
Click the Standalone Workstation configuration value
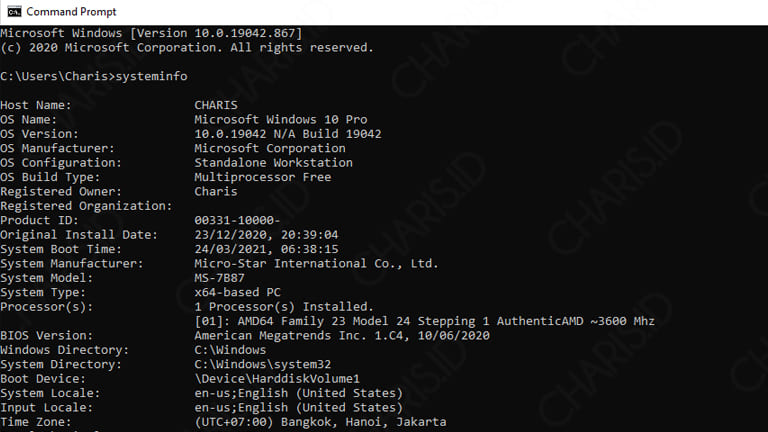[x=273, y=163]
